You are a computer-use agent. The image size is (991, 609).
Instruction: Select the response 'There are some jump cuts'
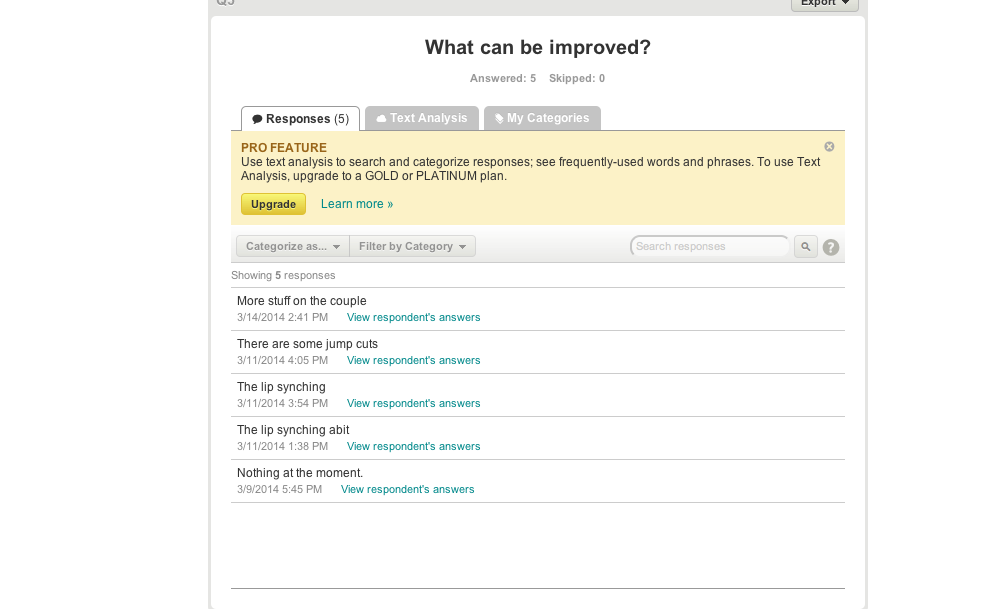pyautogui.click(x=307, y=344)
